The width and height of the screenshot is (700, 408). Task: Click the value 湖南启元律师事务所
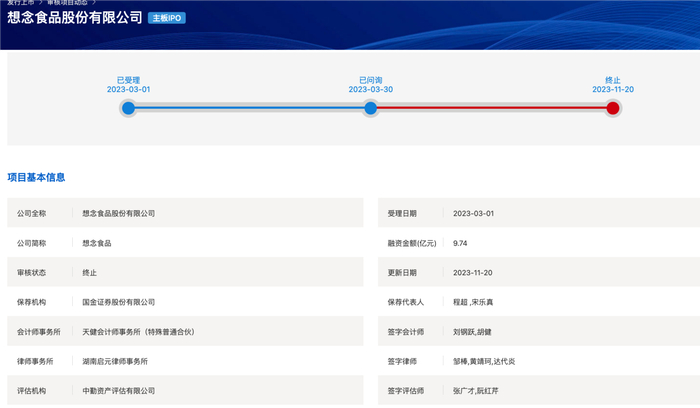click(x=115, y=361)
